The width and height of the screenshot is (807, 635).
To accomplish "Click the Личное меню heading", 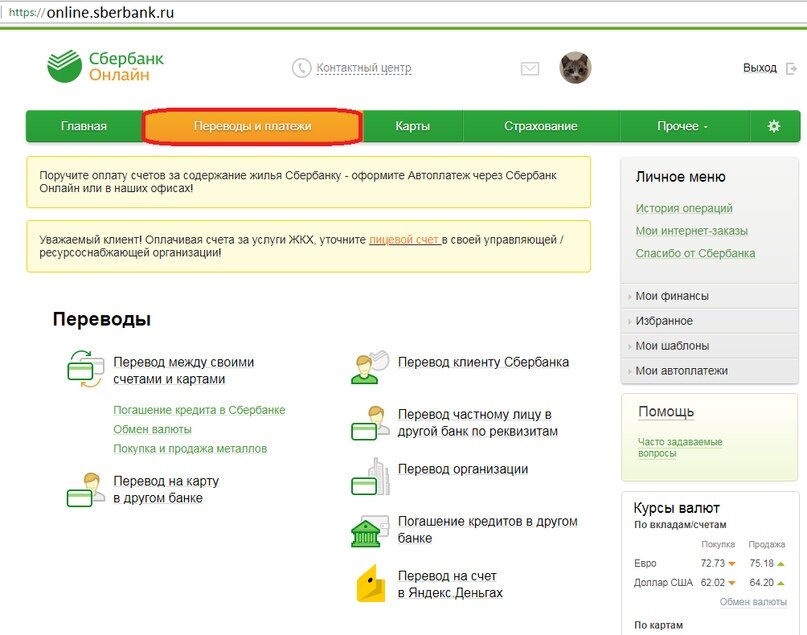I will [x=680, y=177].
